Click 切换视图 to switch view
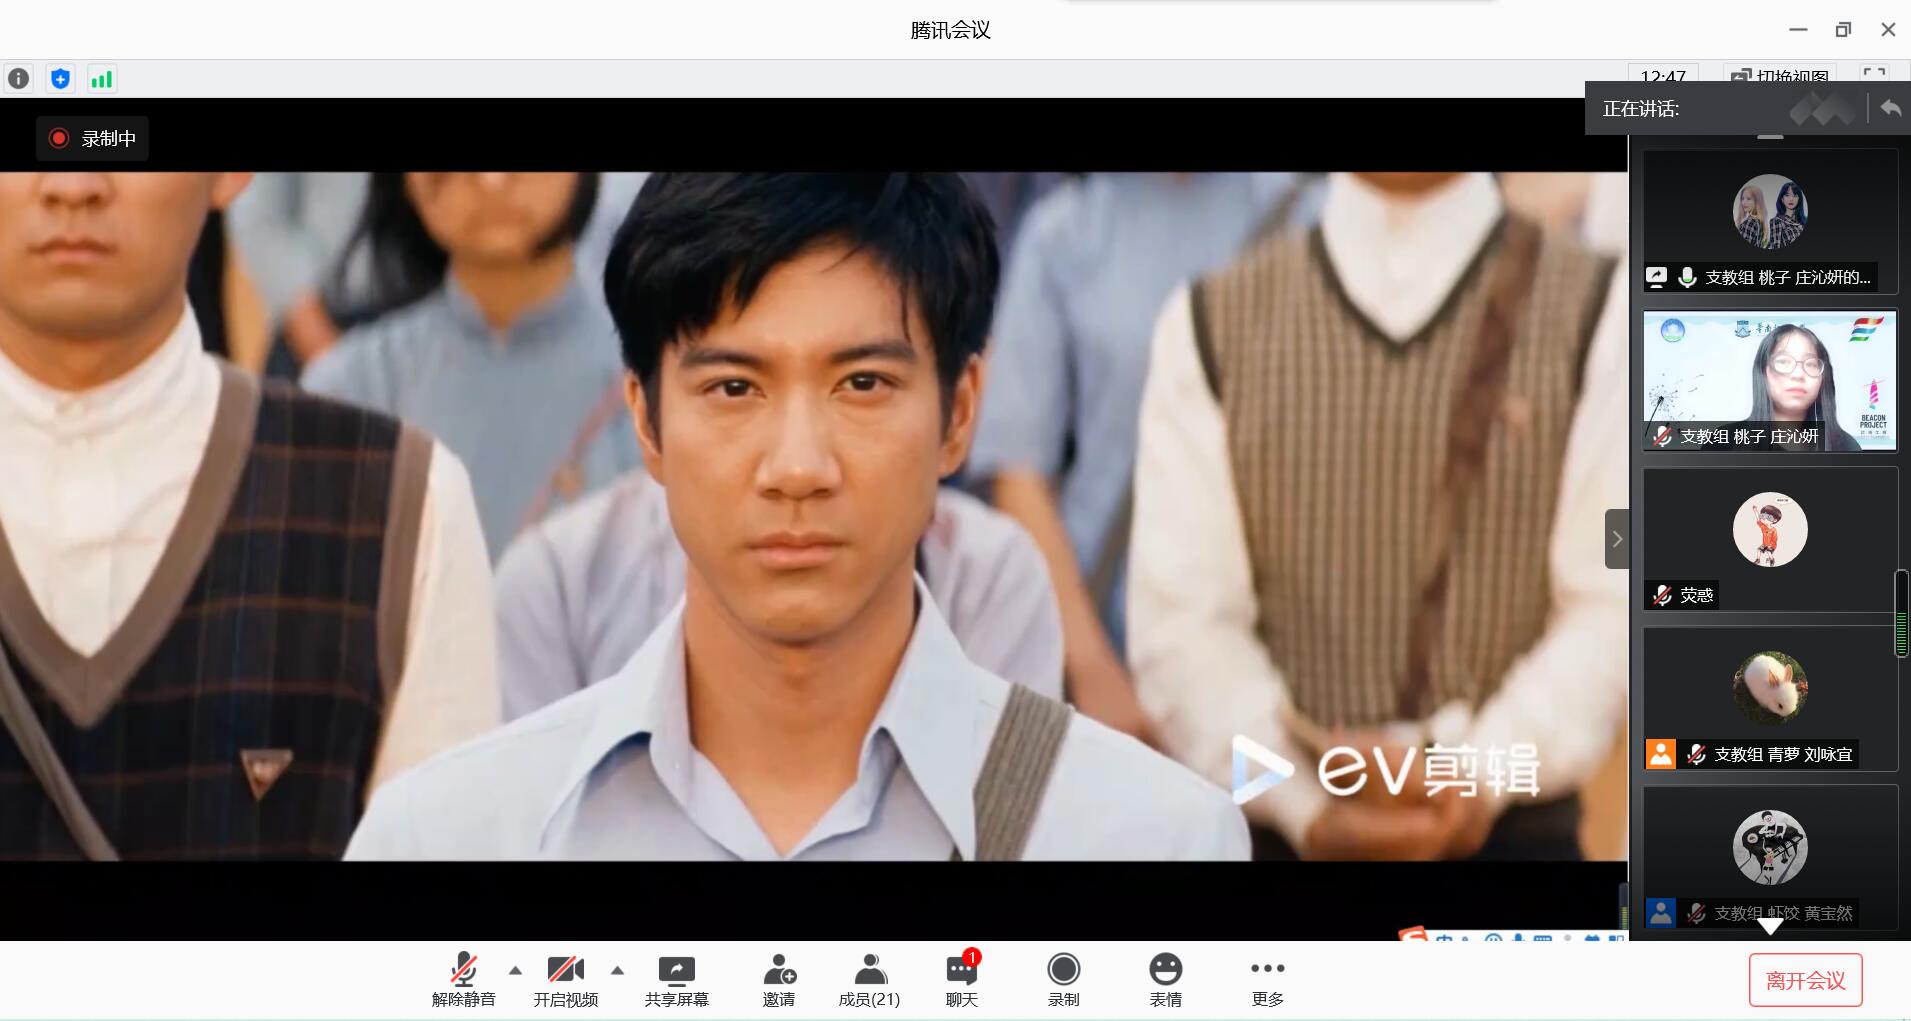 (x=1780, y=77)
